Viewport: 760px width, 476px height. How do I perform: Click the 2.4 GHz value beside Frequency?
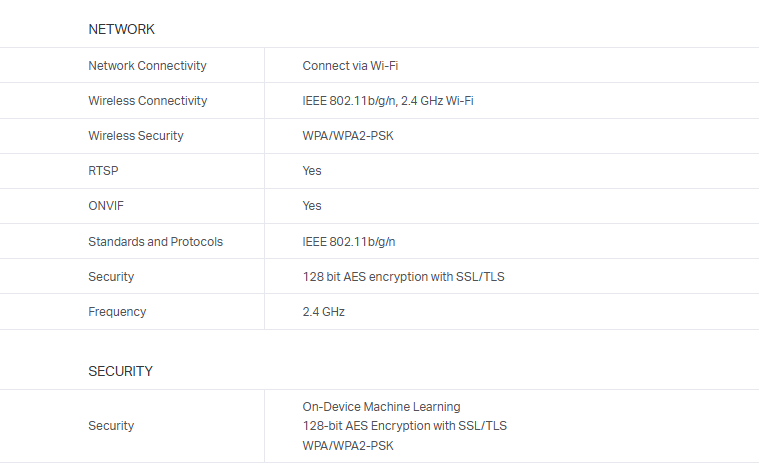(x=324, y=312)
